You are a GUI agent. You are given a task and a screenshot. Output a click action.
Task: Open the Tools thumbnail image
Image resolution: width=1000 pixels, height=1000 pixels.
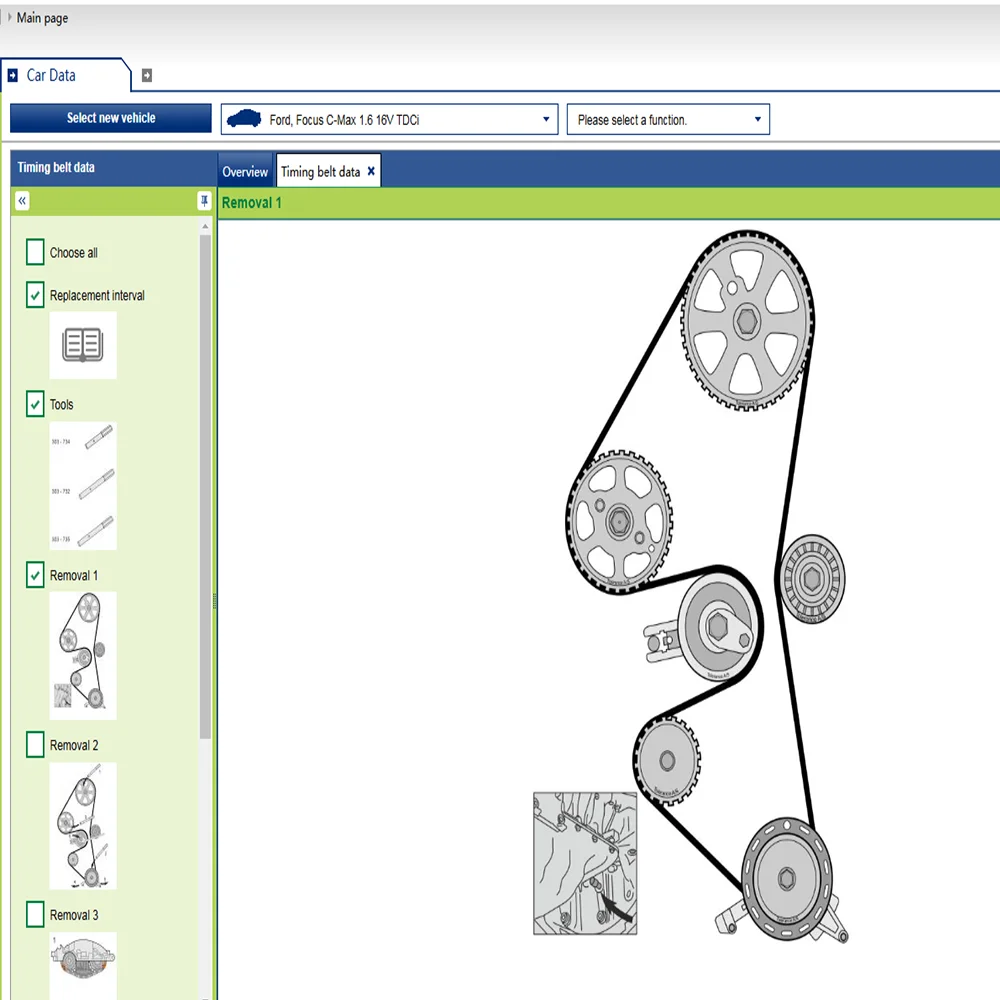pos(83,485)
